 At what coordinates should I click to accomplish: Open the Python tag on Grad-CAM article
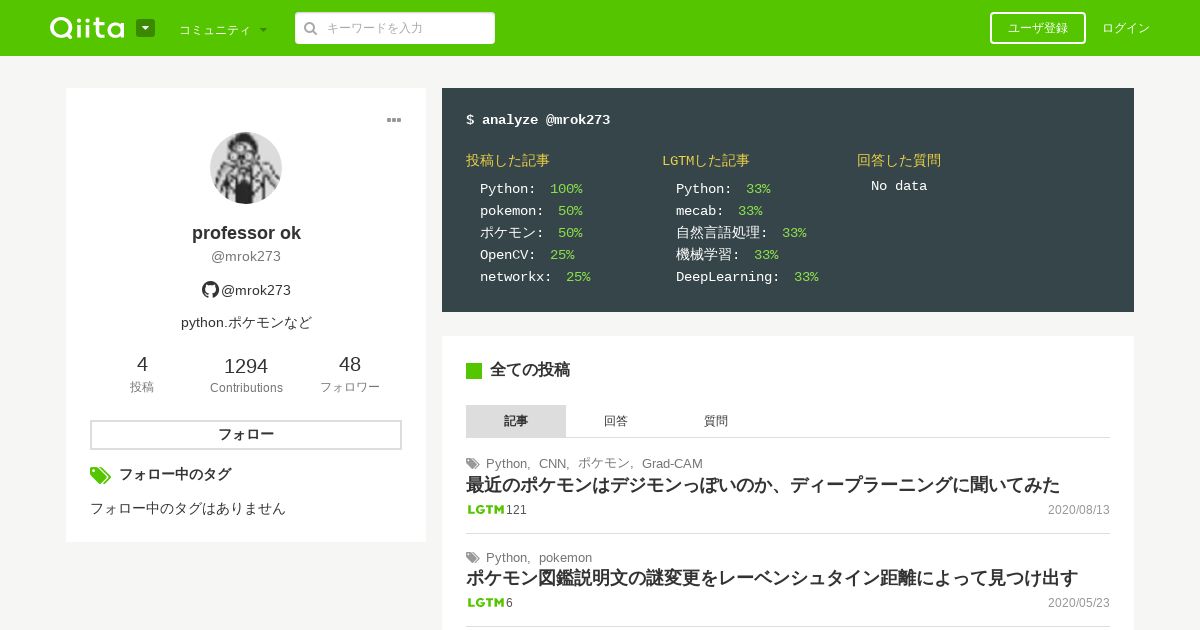point(507,464)
